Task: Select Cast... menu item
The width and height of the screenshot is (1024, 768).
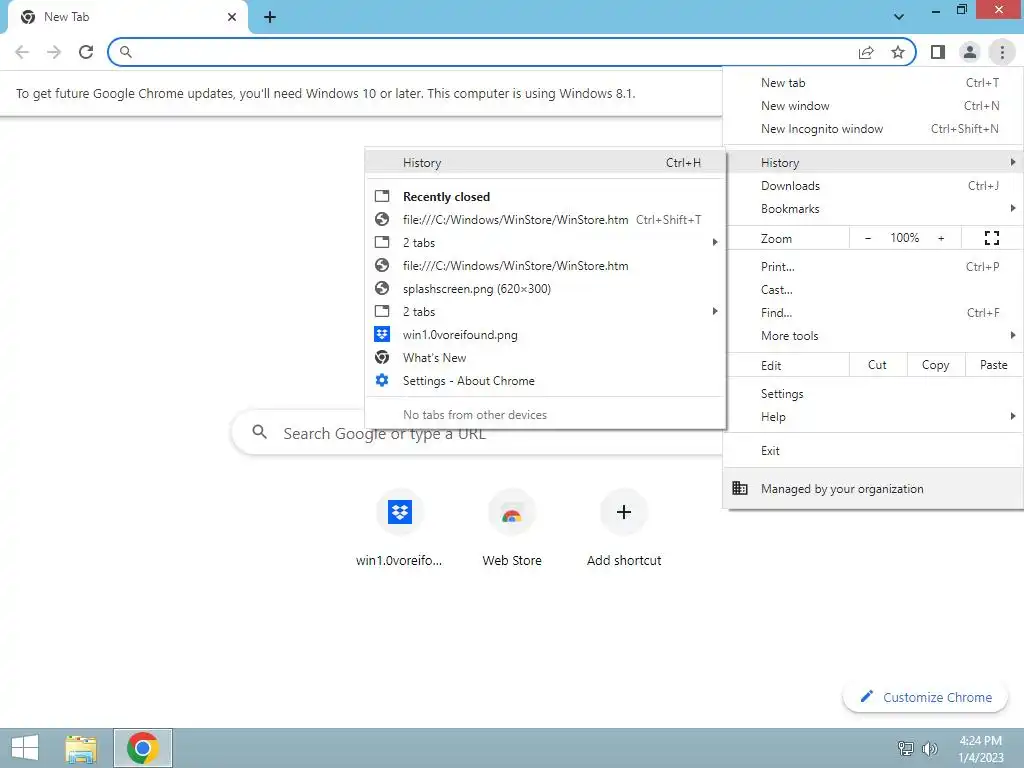Action: pyautogui.click(x=873, y=289)
